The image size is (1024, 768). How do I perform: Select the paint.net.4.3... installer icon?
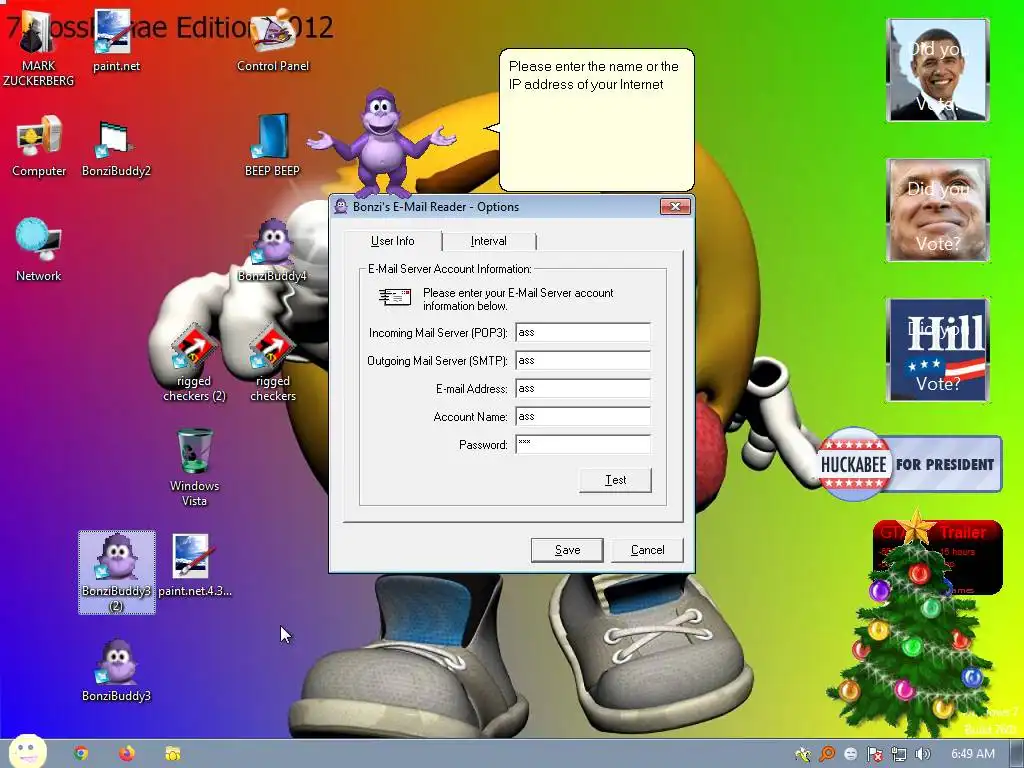tap(194, 566)
